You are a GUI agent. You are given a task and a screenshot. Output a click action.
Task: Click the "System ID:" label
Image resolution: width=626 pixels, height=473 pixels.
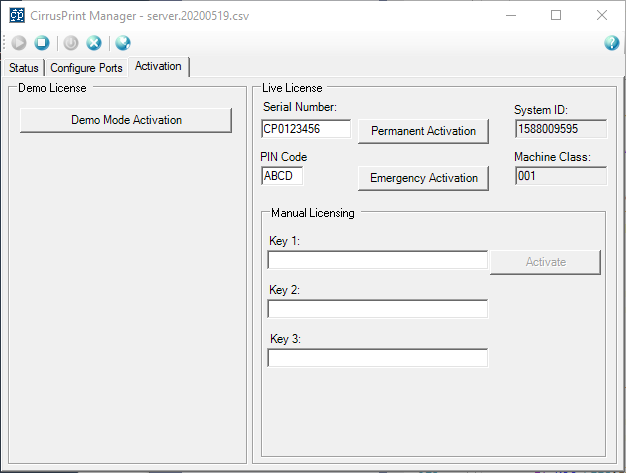(x=541, y=110)
